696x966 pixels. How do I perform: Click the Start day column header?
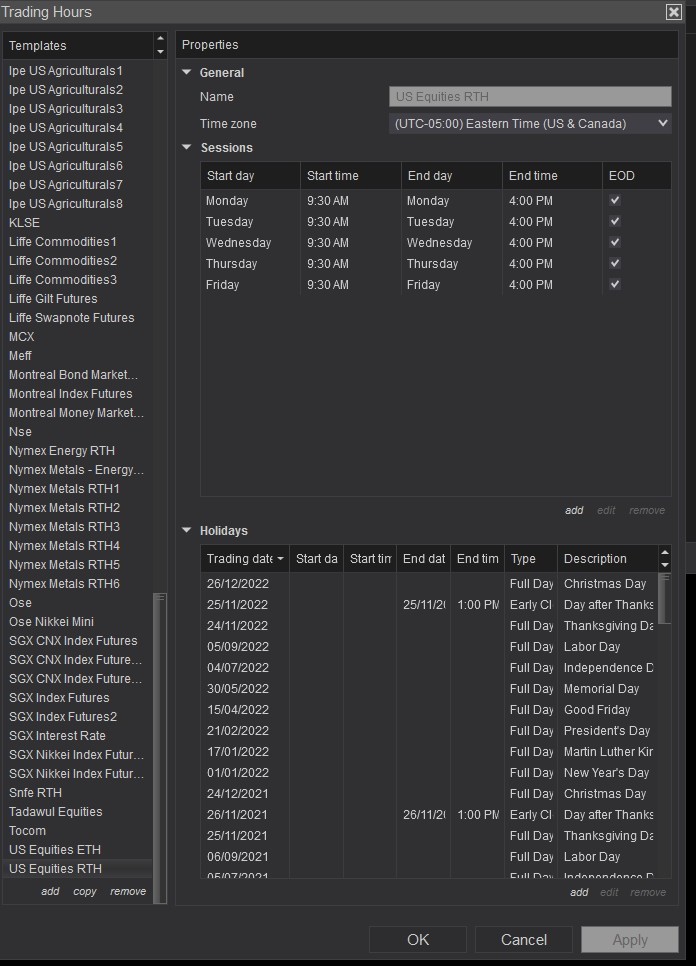tap(250, 176)
